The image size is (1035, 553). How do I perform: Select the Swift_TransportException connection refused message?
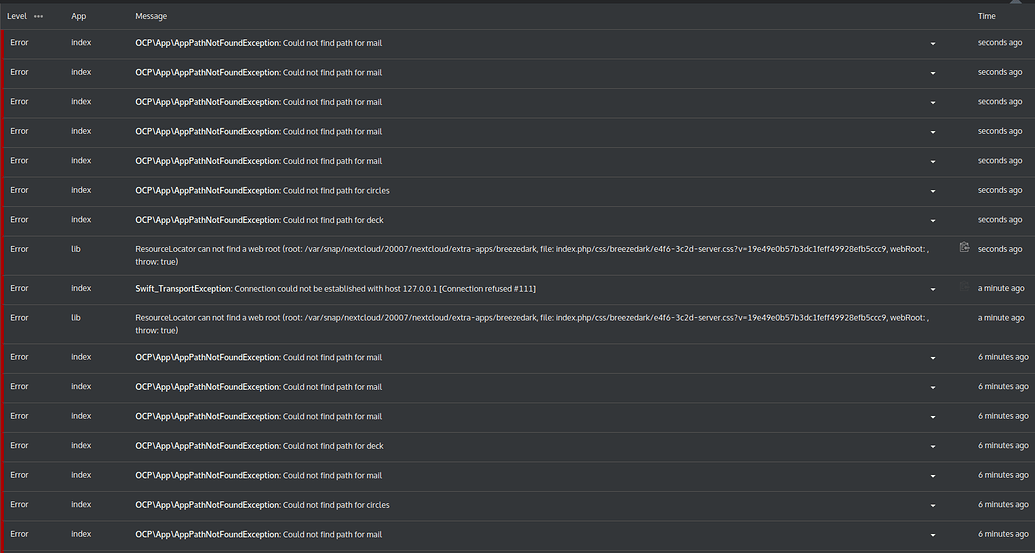(x=335, y=289)
